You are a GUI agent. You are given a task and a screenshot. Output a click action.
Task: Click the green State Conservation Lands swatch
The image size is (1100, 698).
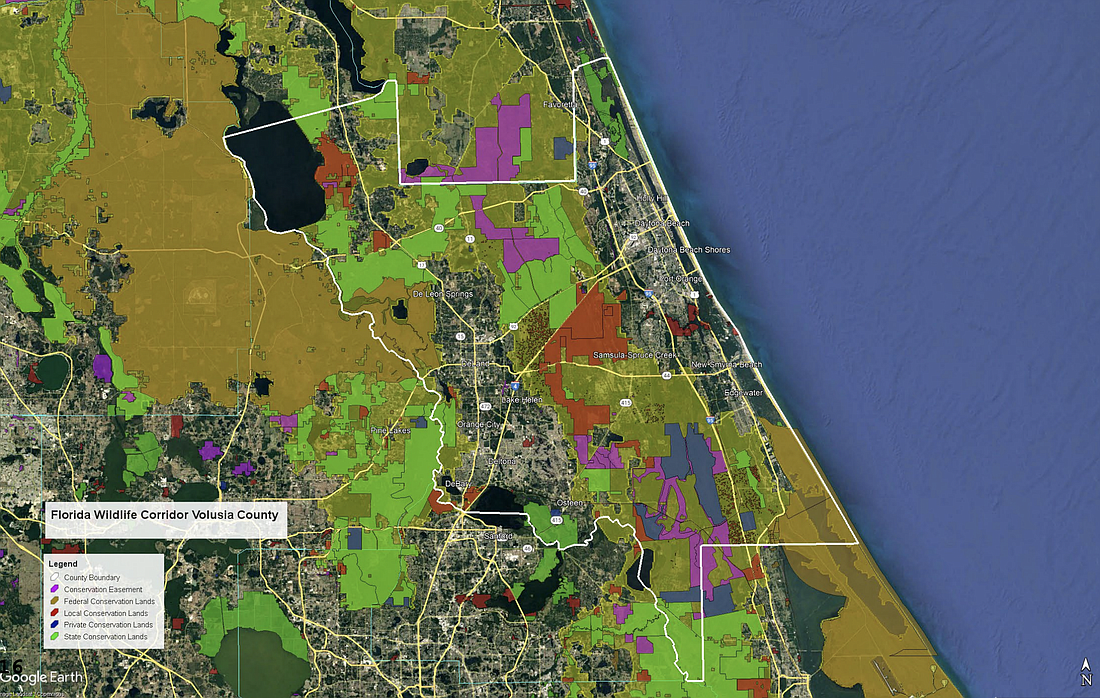[x=56, y=637]
